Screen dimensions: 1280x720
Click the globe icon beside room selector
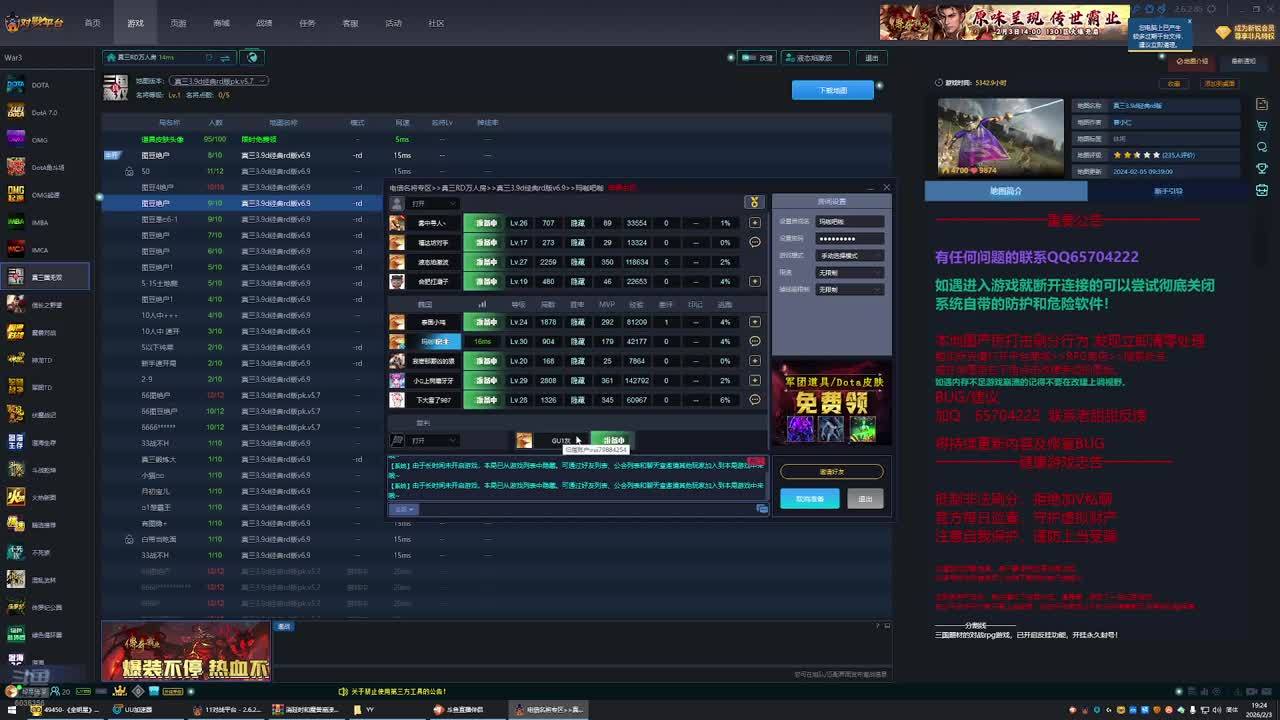tap(253, 57)
